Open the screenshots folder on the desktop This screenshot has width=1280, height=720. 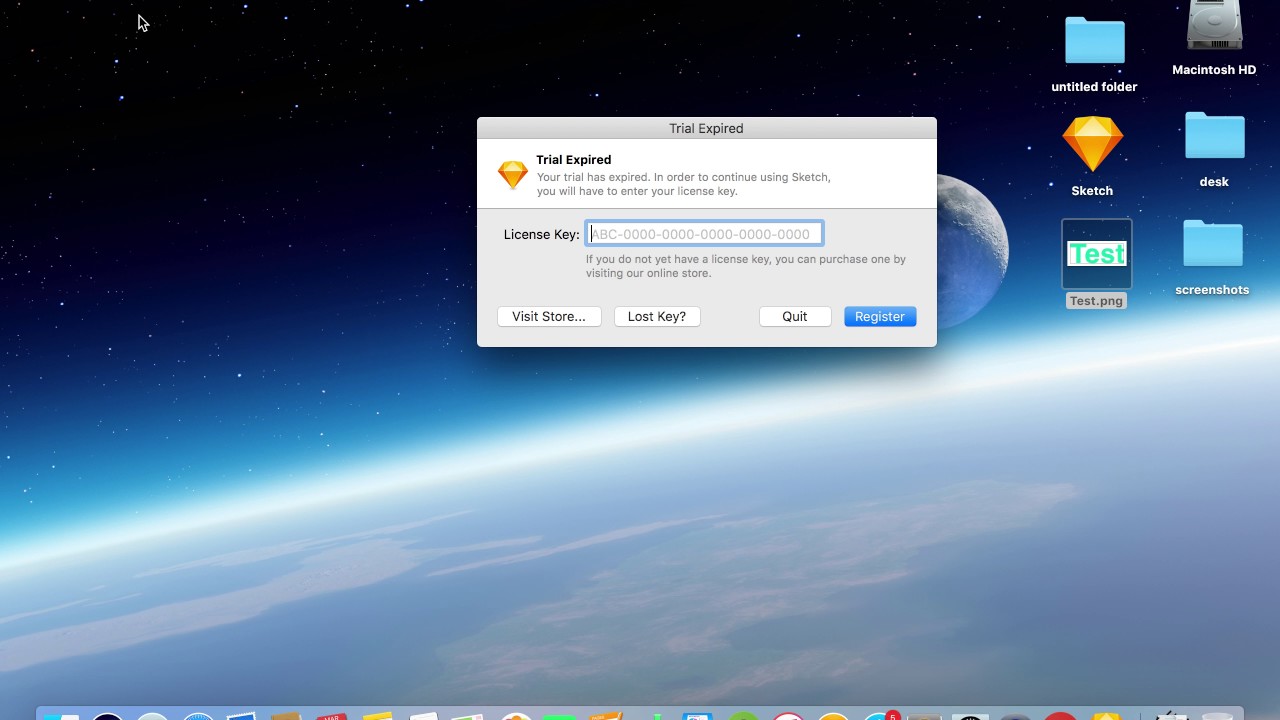(x=1212, y=243)
